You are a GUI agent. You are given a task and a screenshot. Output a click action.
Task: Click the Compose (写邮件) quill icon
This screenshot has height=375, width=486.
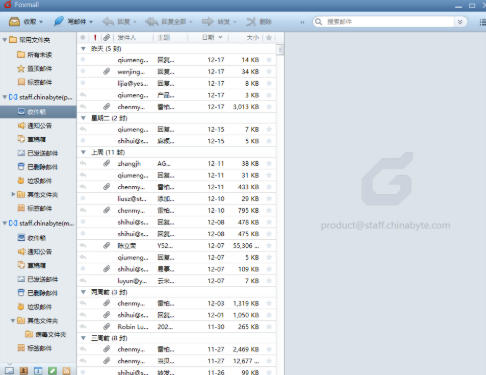59,21
